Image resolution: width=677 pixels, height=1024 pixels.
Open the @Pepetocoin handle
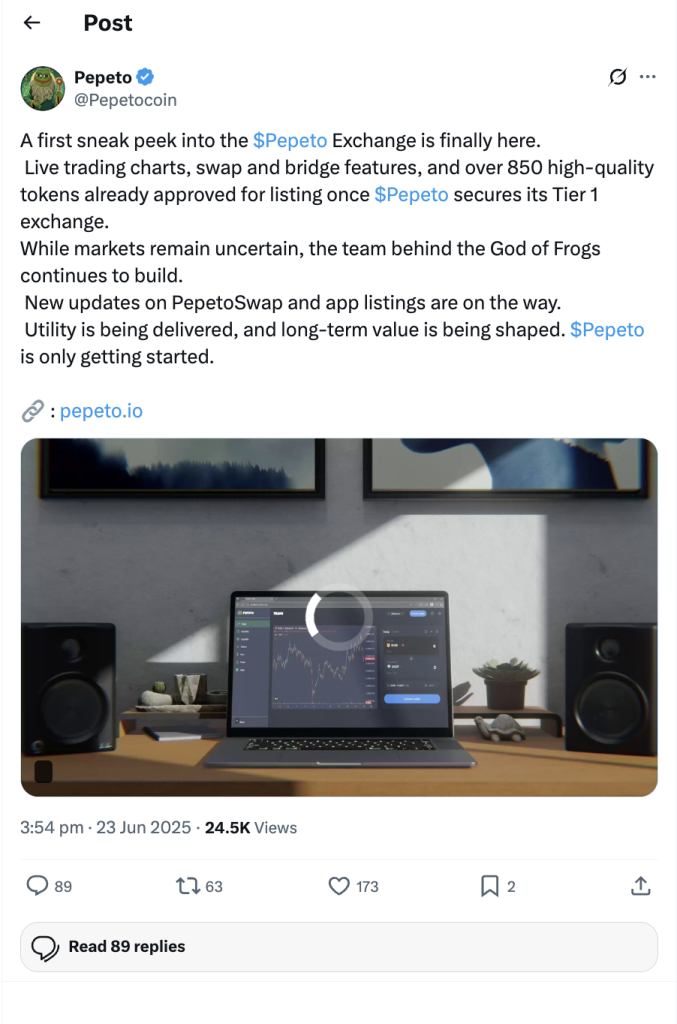click(x=125, y=100)
